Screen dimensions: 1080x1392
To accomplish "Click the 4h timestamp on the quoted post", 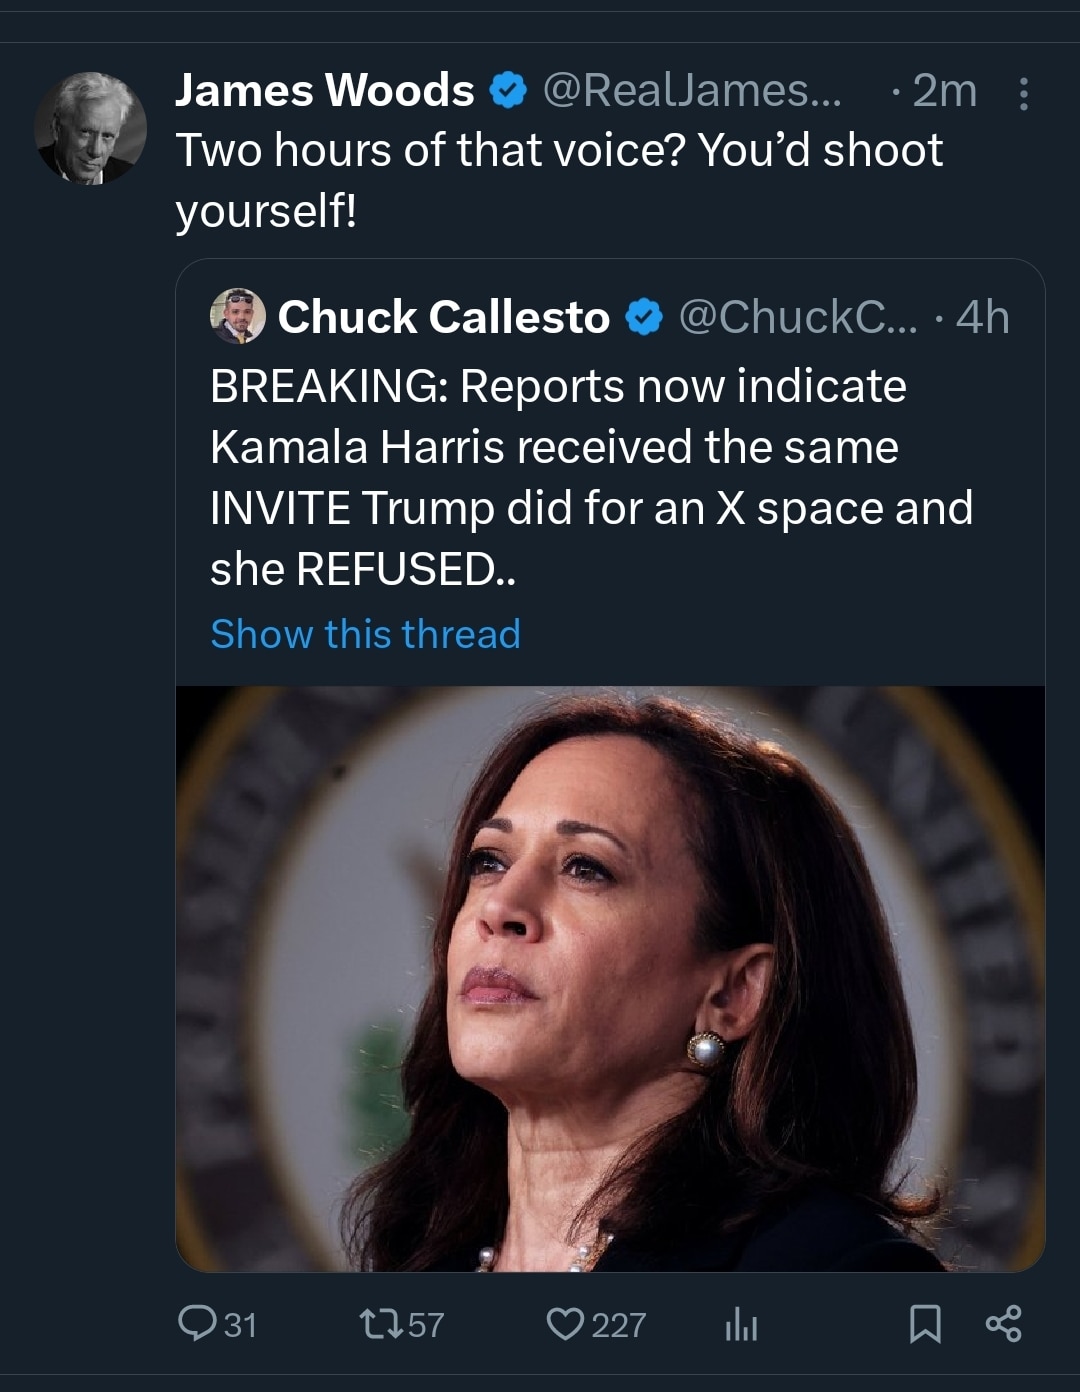I will point(982,318).
